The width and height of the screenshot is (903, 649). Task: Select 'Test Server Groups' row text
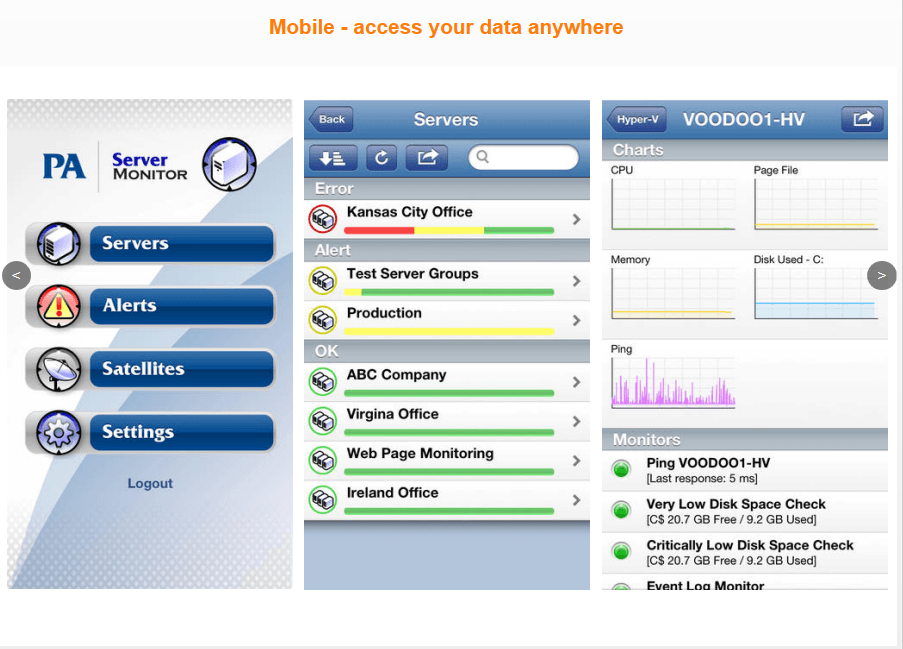point(412,274)
